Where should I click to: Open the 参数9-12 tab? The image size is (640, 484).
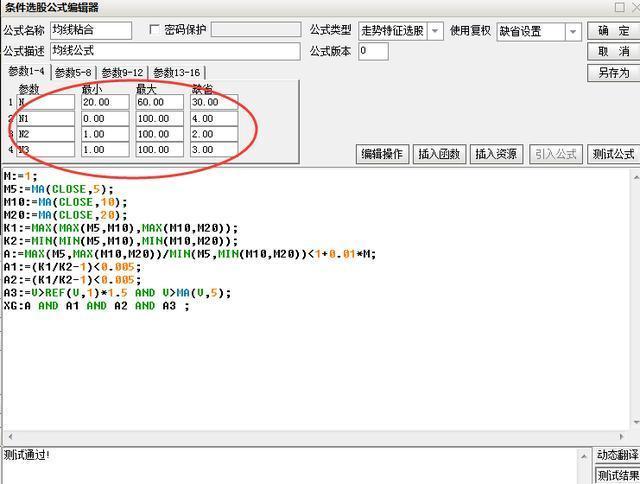click(122, 72)
